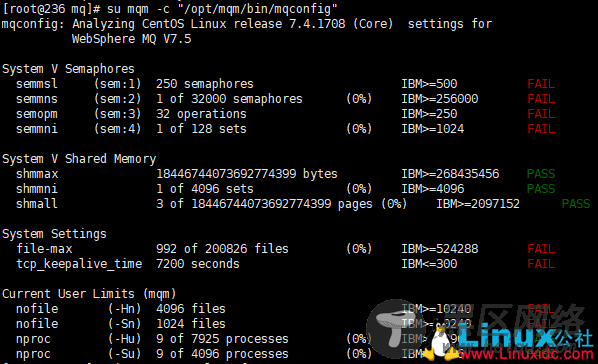Click the "IBM>=268435456" requirement

tap(450, 174)
